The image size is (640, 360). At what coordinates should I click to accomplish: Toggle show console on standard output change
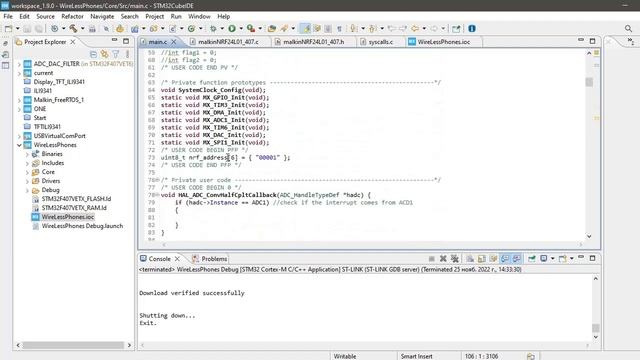pyautogui.click(x=505, y=259)
